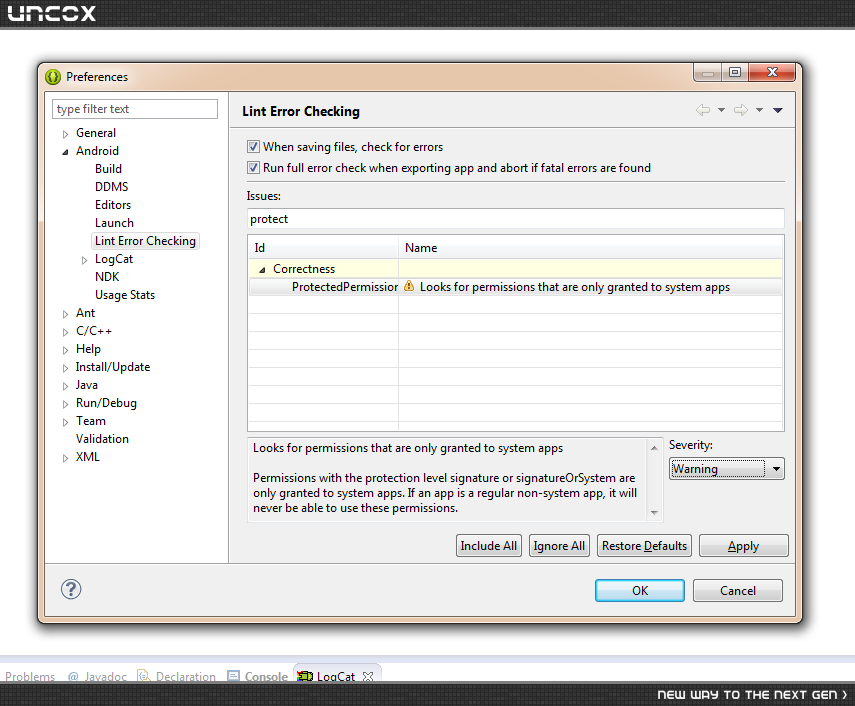Click the warning icon in ProtectedPermission row
855x706 pixels.
tap(409, 286)
